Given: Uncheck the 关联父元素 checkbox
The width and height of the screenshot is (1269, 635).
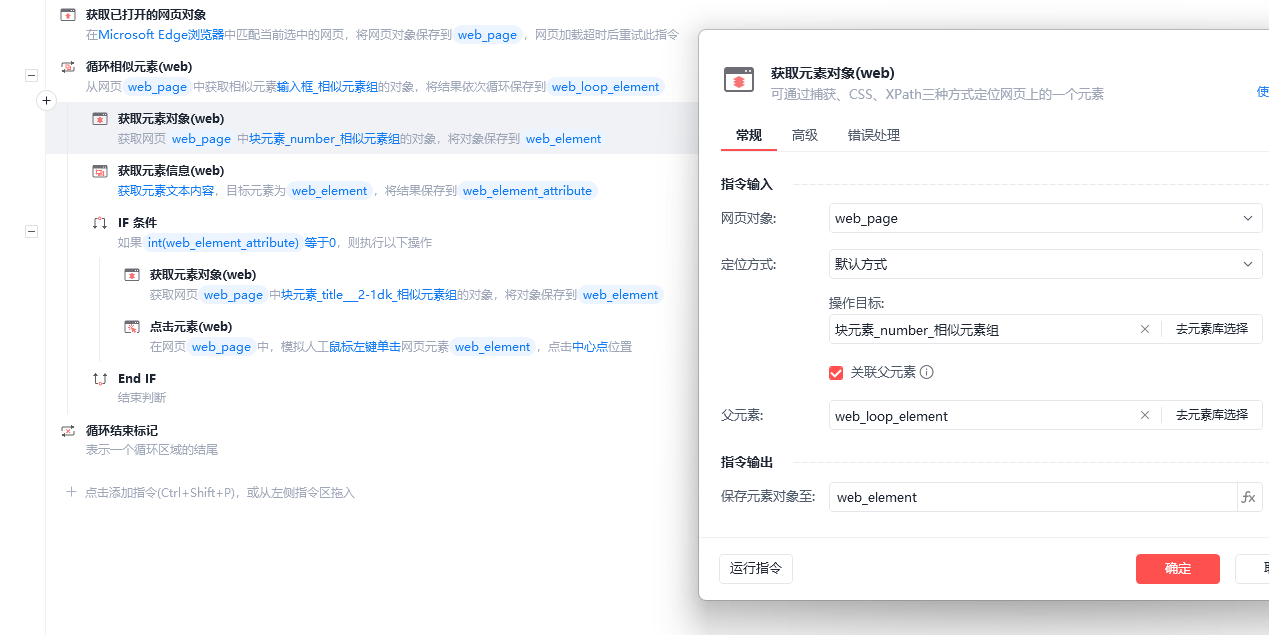Looking at the screenshot, I should coord(837,373).
